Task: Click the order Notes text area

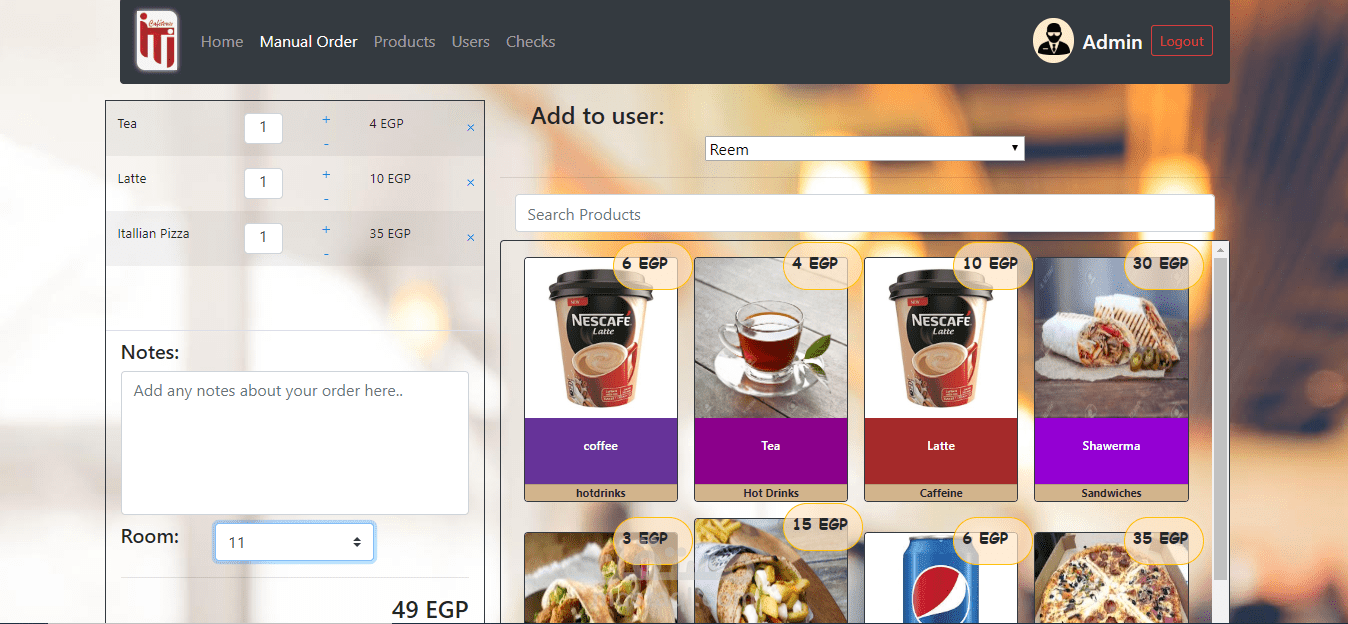Action: [x=295, y=443]
